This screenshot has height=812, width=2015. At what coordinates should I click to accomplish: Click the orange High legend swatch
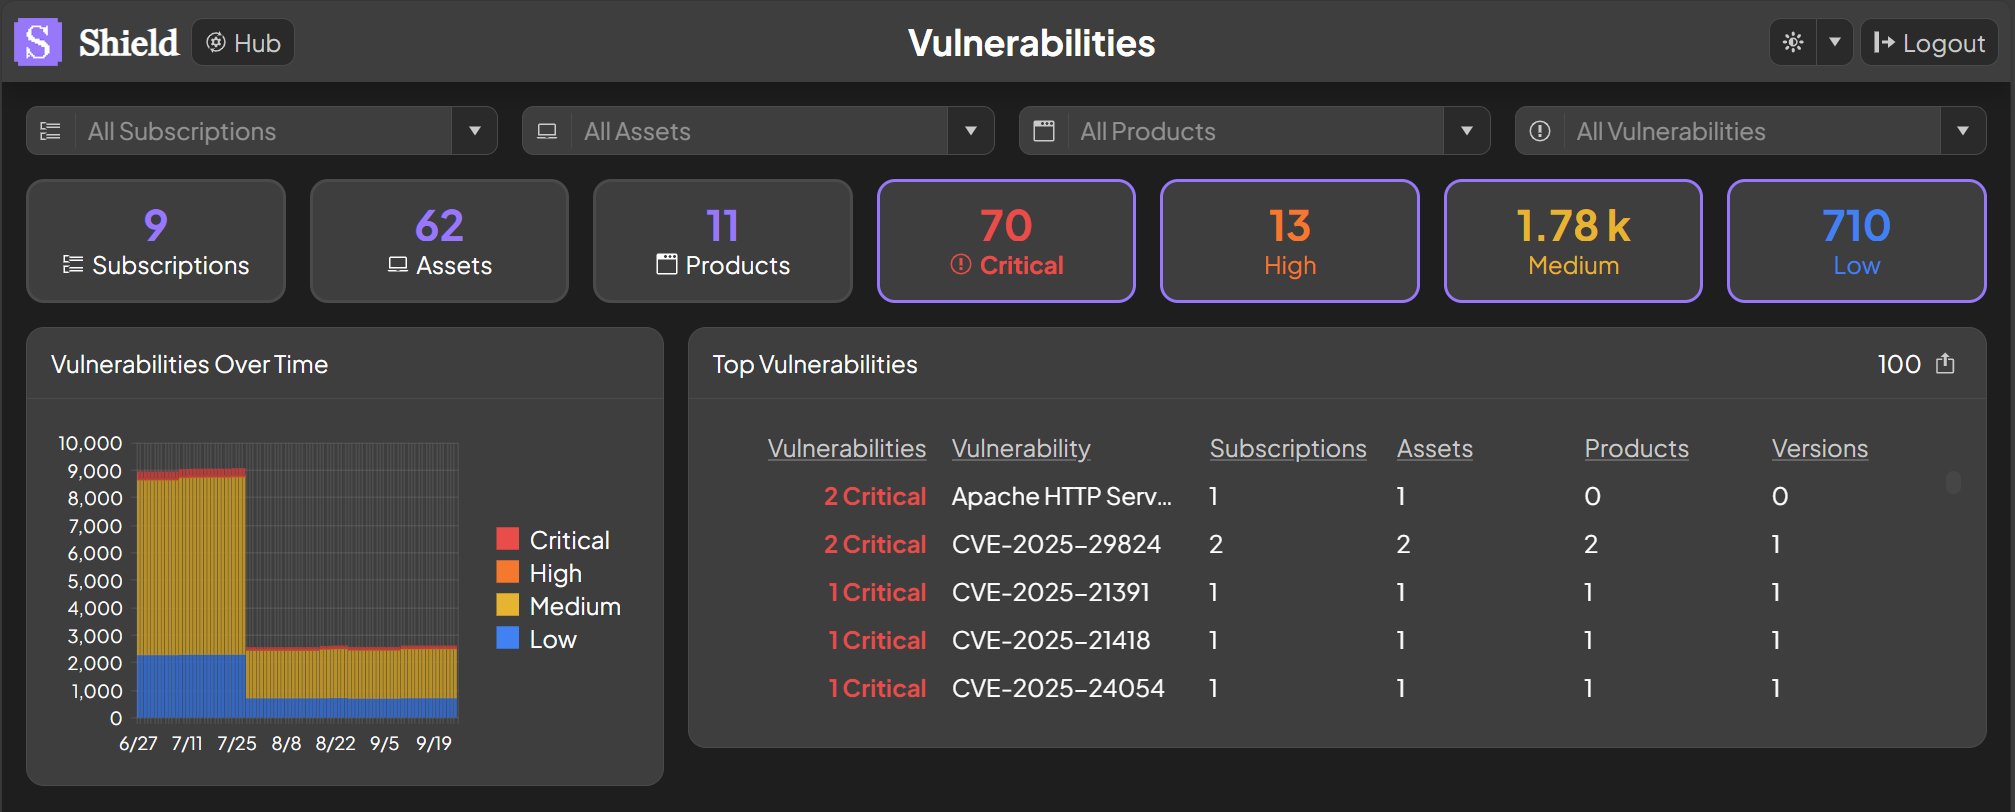[x=508, y=572]
